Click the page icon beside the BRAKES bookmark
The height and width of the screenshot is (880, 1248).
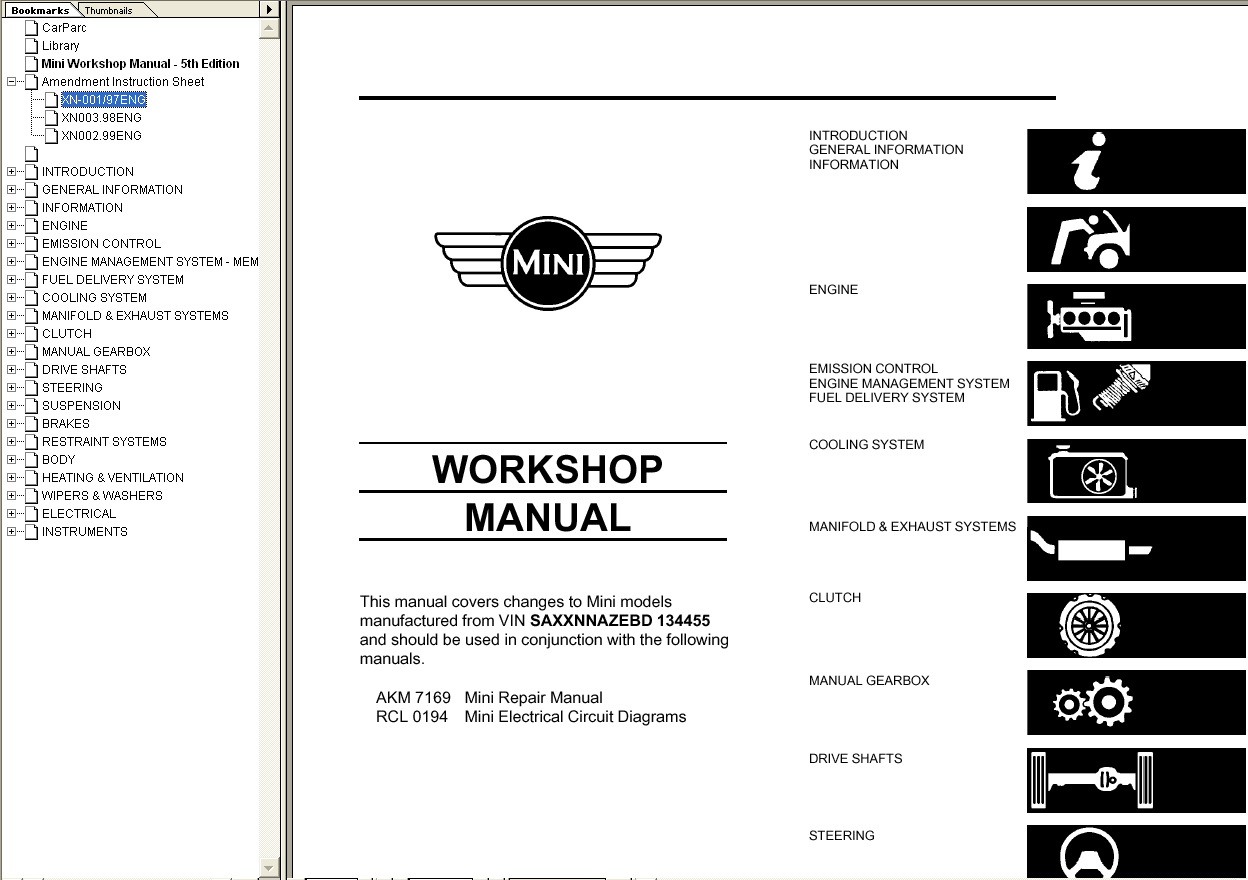[x=31, y=424]
